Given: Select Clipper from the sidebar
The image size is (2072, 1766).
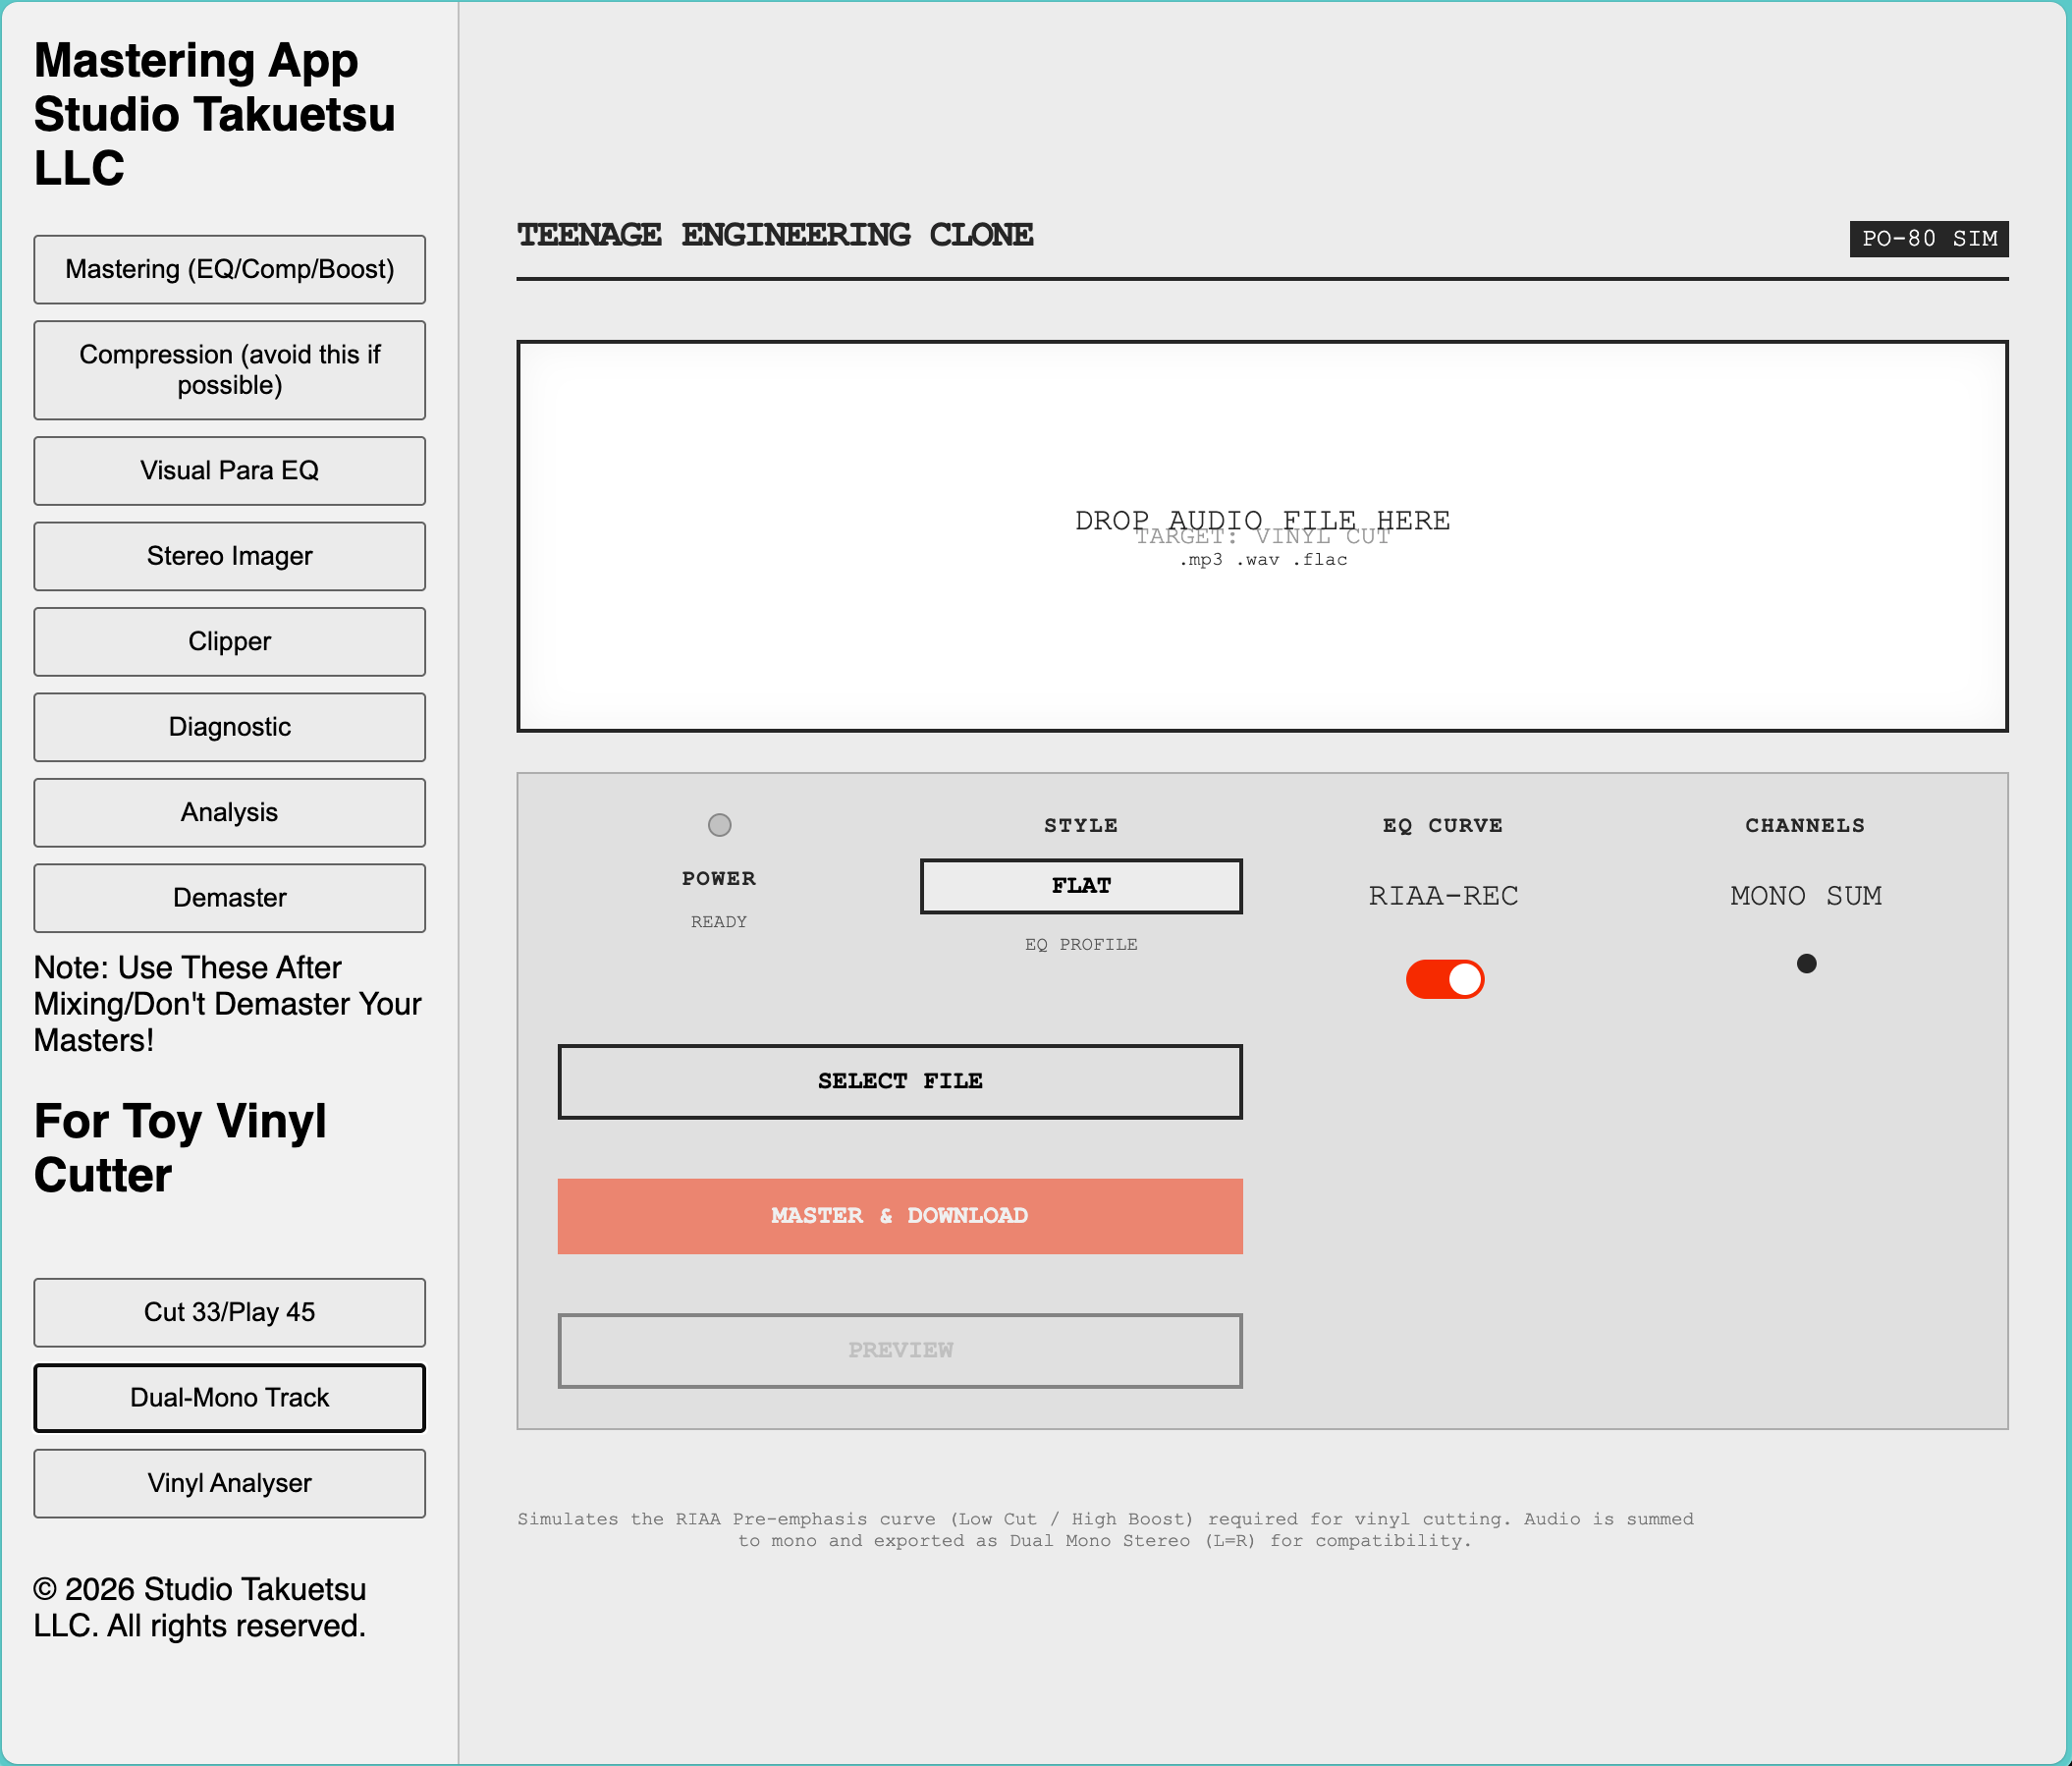Looking at the screenshot, I should tap(229, 642).
